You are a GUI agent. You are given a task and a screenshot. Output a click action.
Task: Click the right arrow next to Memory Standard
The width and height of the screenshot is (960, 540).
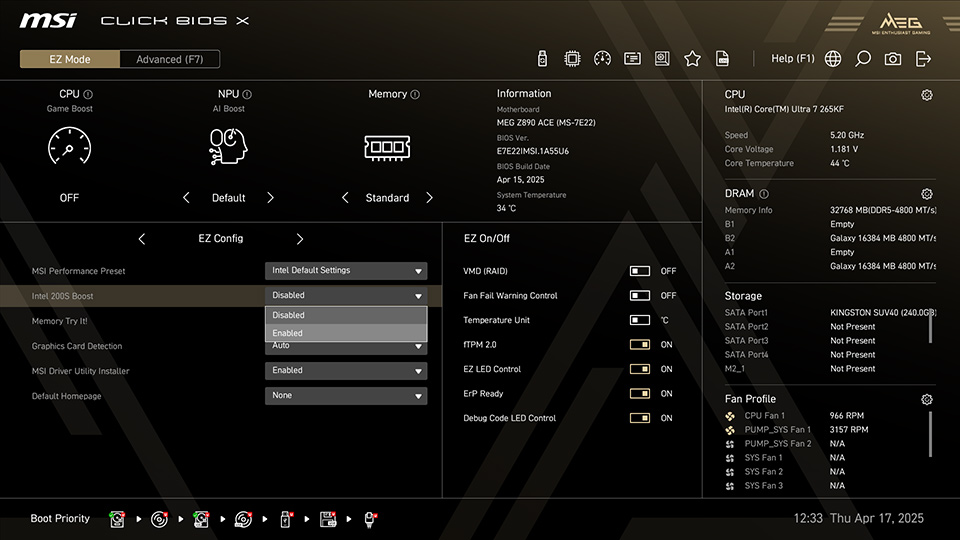coord(429,198)
